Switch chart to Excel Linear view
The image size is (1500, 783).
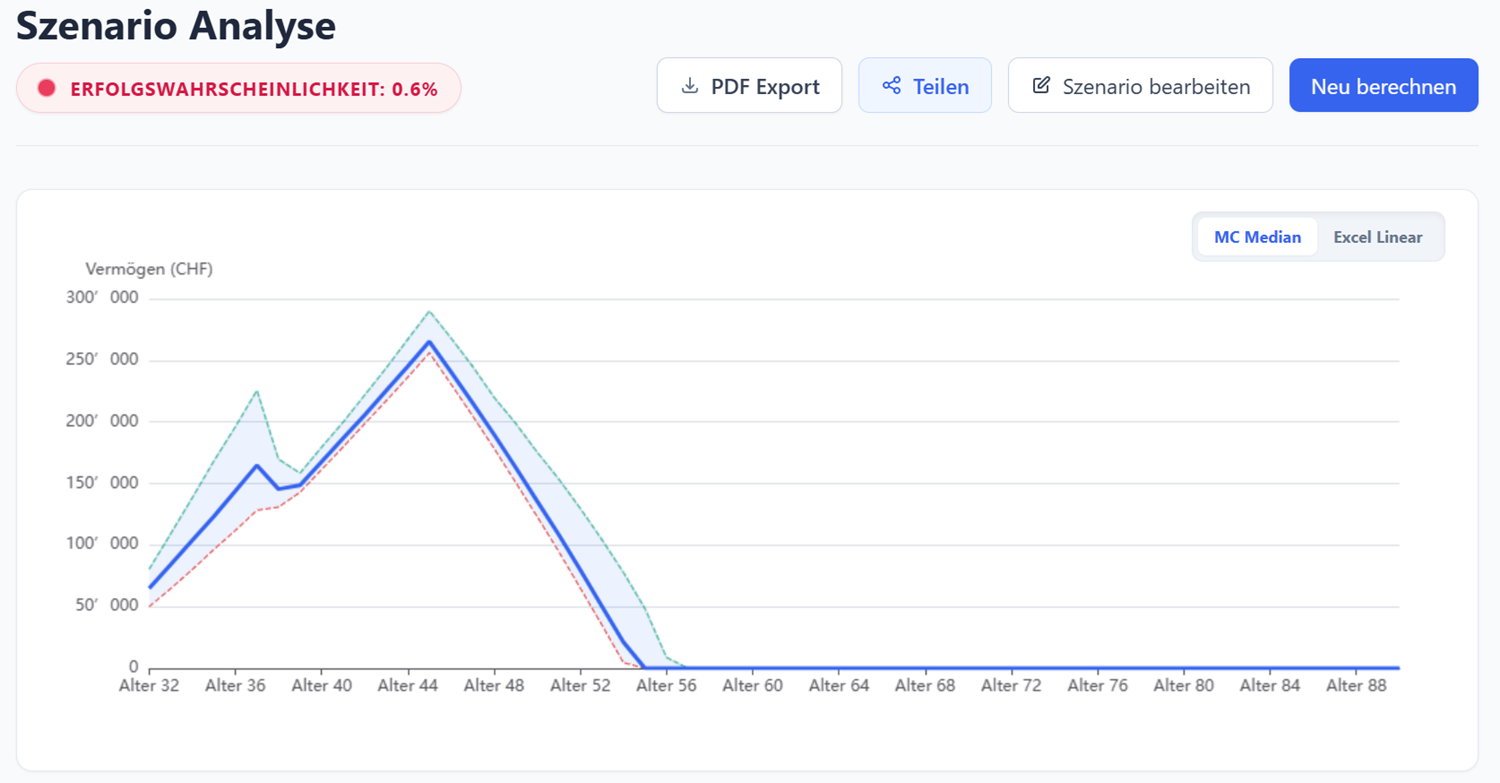pos(1378,237)
